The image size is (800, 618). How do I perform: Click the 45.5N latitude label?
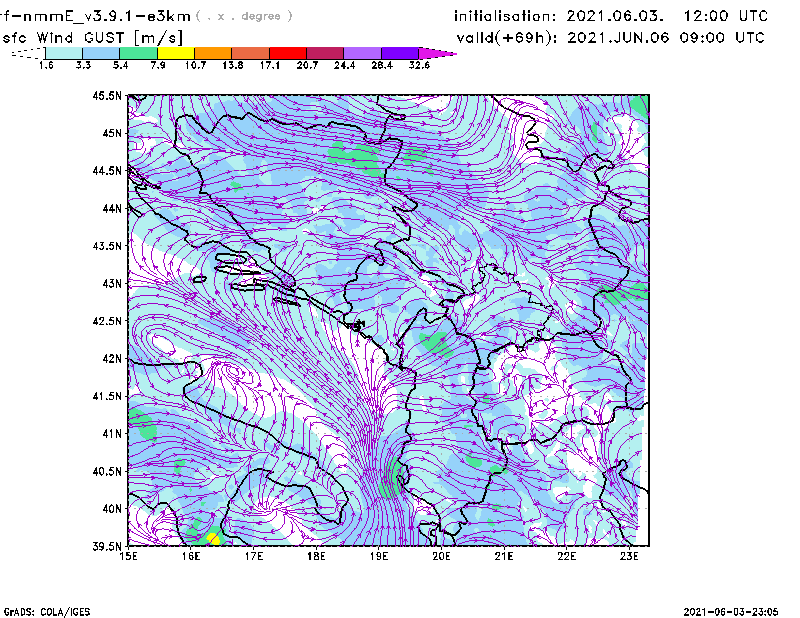107,95
